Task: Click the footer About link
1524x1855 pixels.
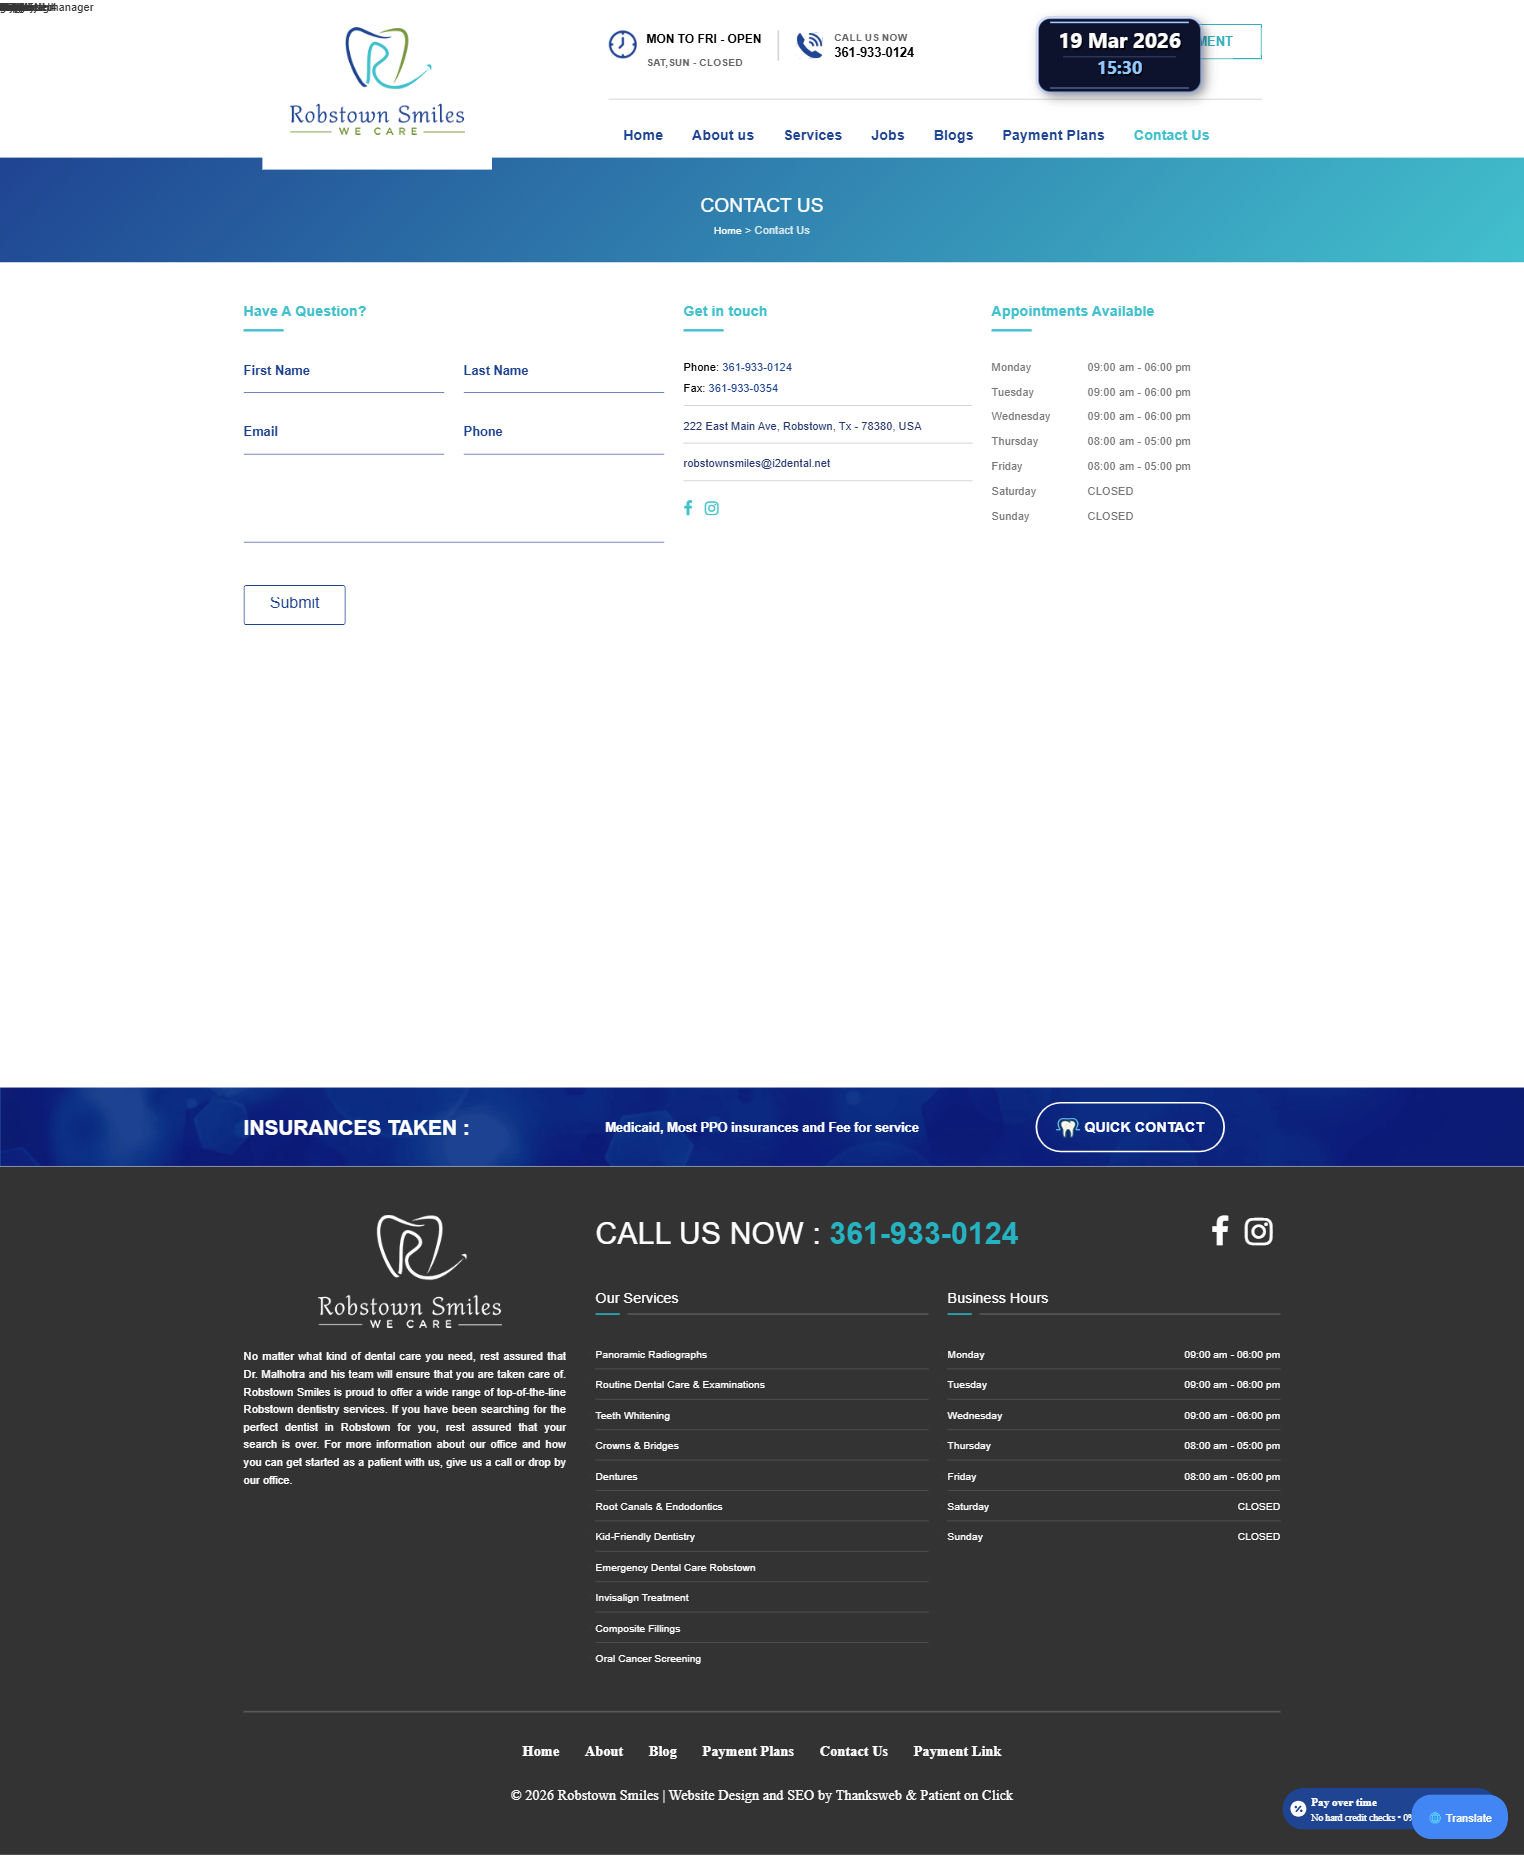Action: pyautogui.click(x=604, y=1751)
